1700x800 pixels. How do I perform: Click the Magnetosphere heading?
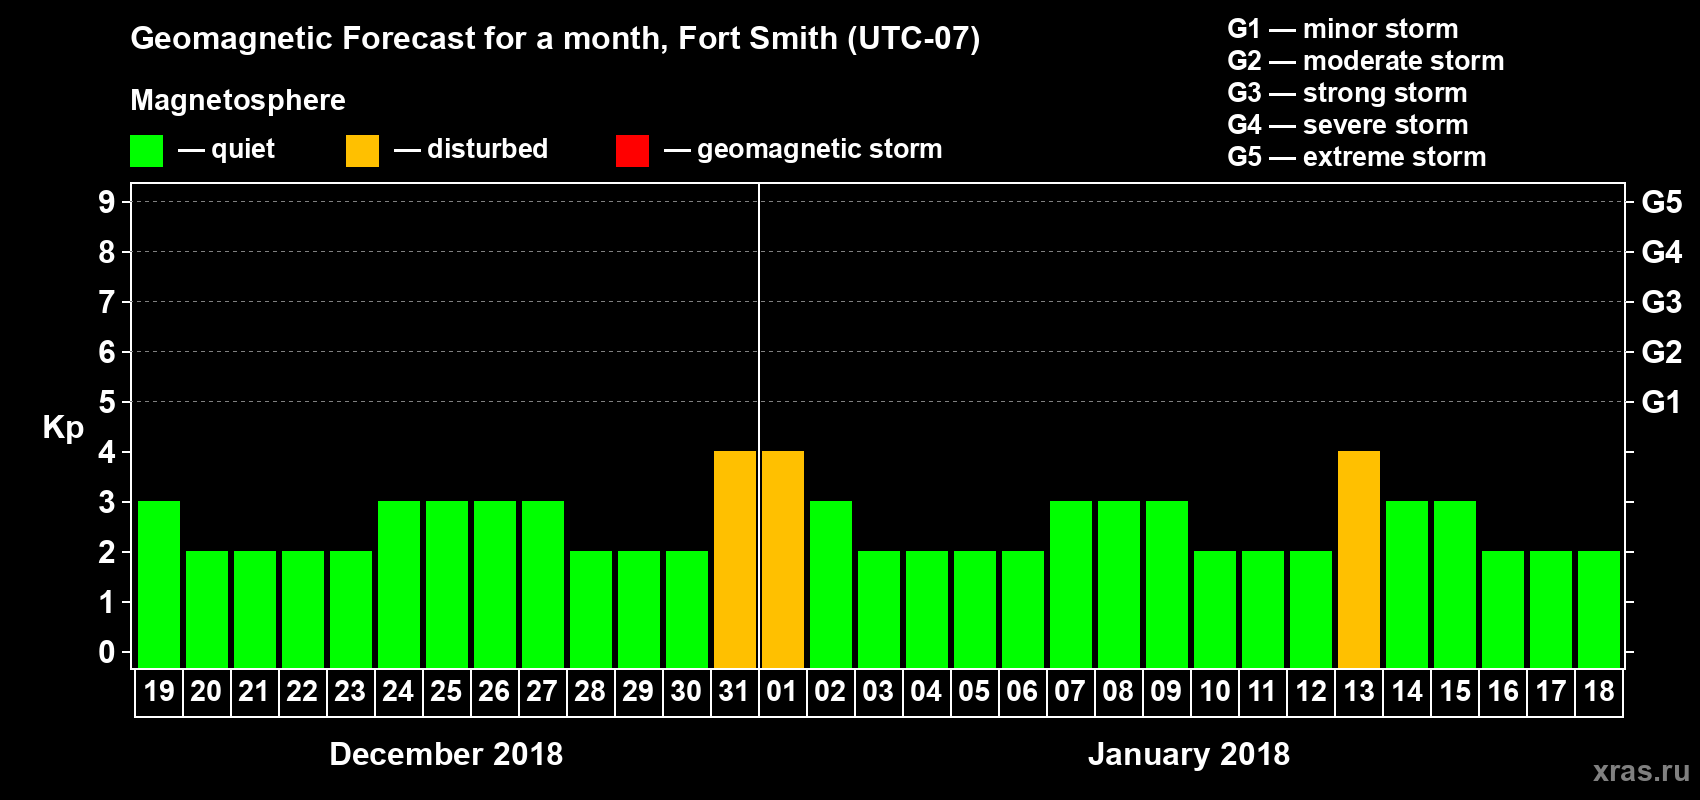238,101
